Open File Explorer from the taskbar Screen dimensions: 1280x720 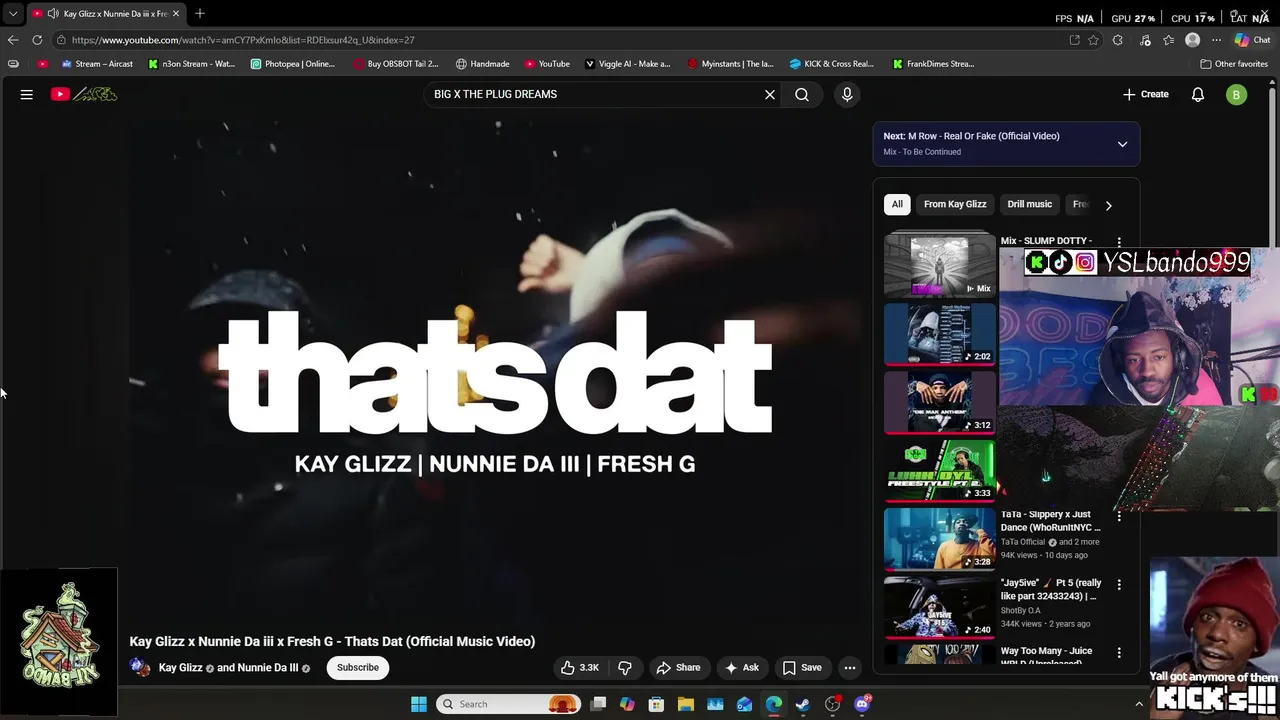pyautogui.click(x=686, y=704)
